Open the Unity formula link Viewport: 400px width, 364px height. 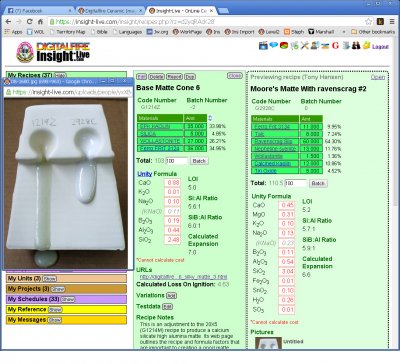(x=144, y=174)
